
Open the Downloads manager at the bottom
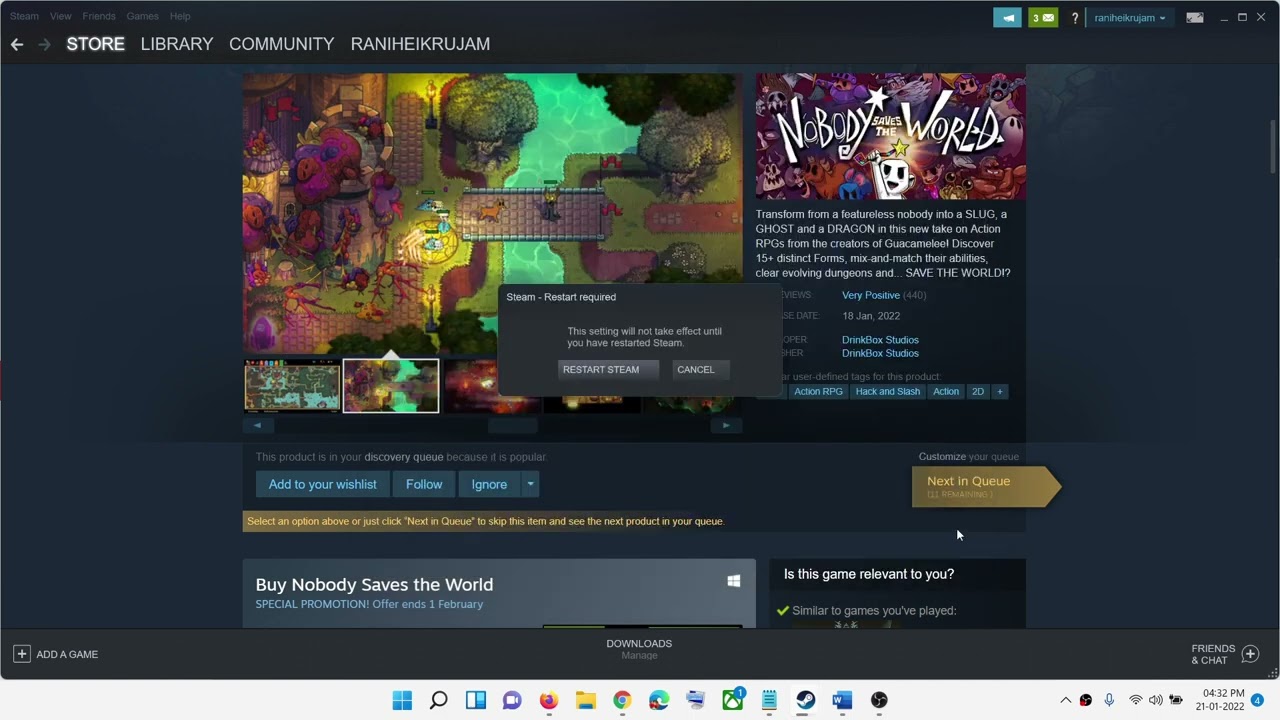(639, 649)
